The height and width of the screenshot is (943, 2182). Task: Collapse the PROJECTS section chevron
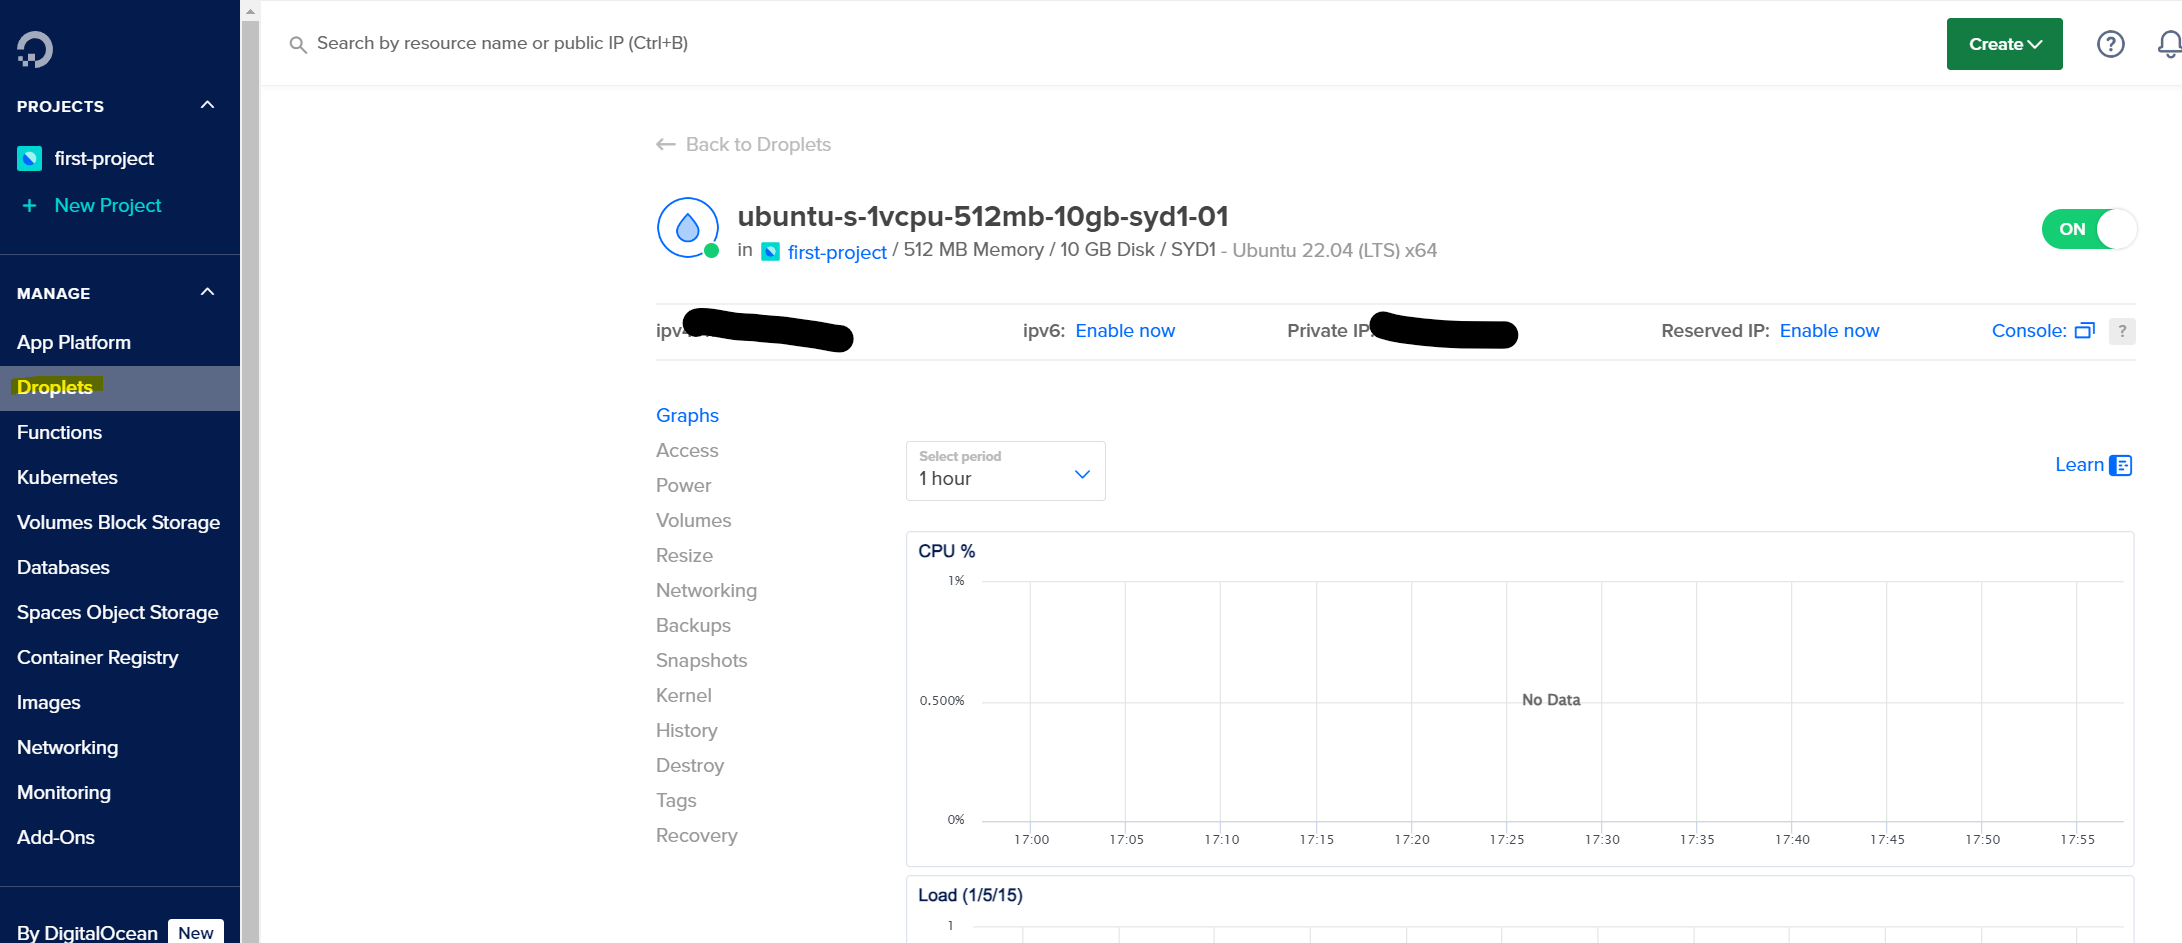(208, 106)
